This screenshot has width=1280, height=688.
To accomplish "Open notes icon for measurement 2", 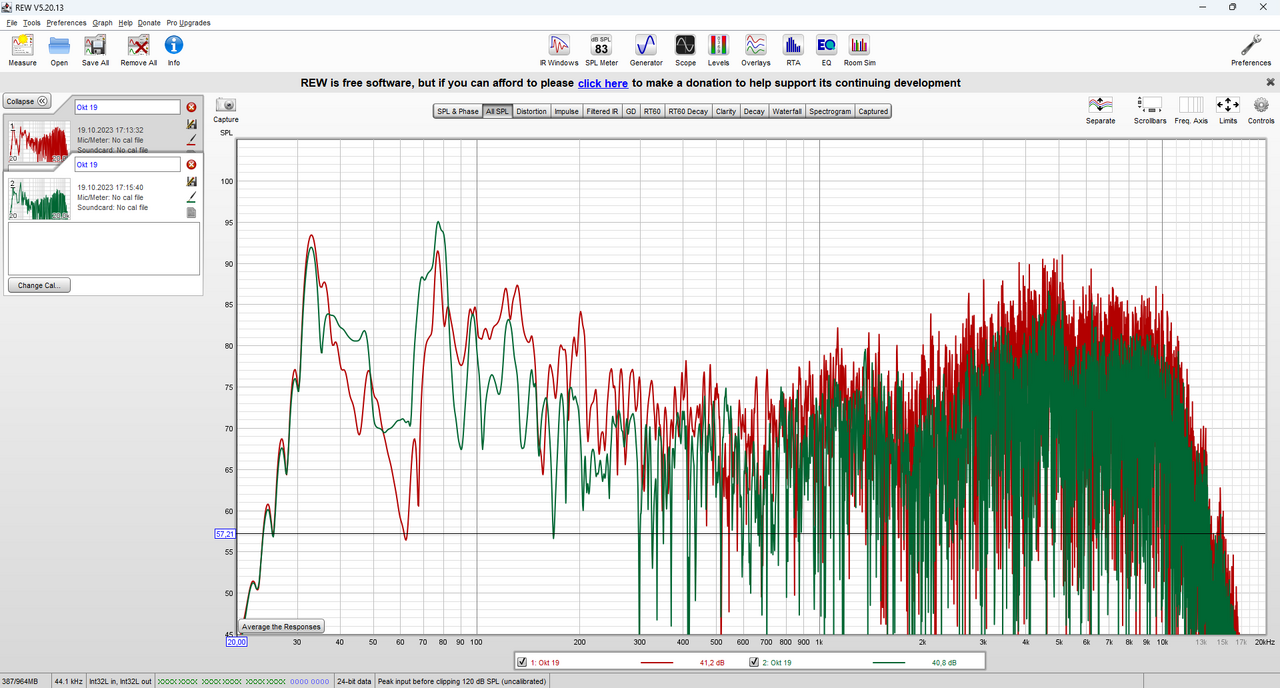I will (x=191, y=212).
